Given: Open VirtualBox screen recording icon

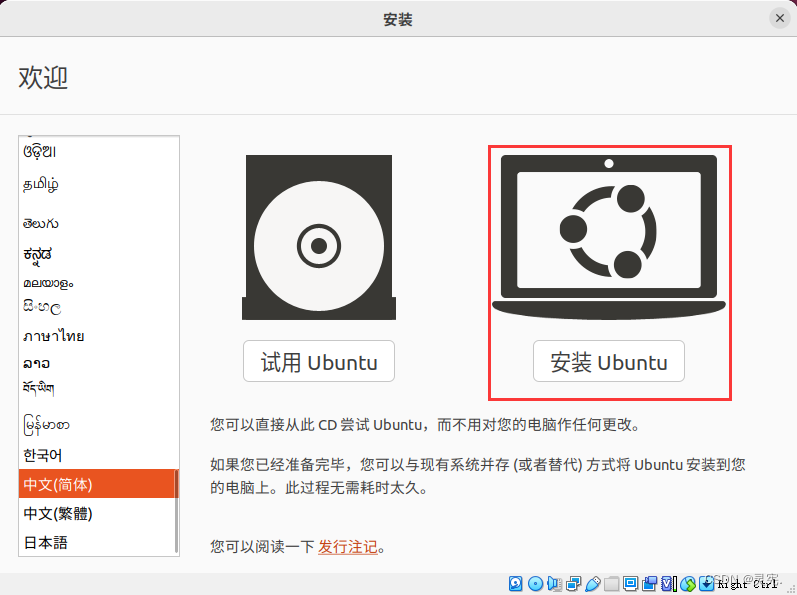Looking at the screenshot, I should (649, 583).
